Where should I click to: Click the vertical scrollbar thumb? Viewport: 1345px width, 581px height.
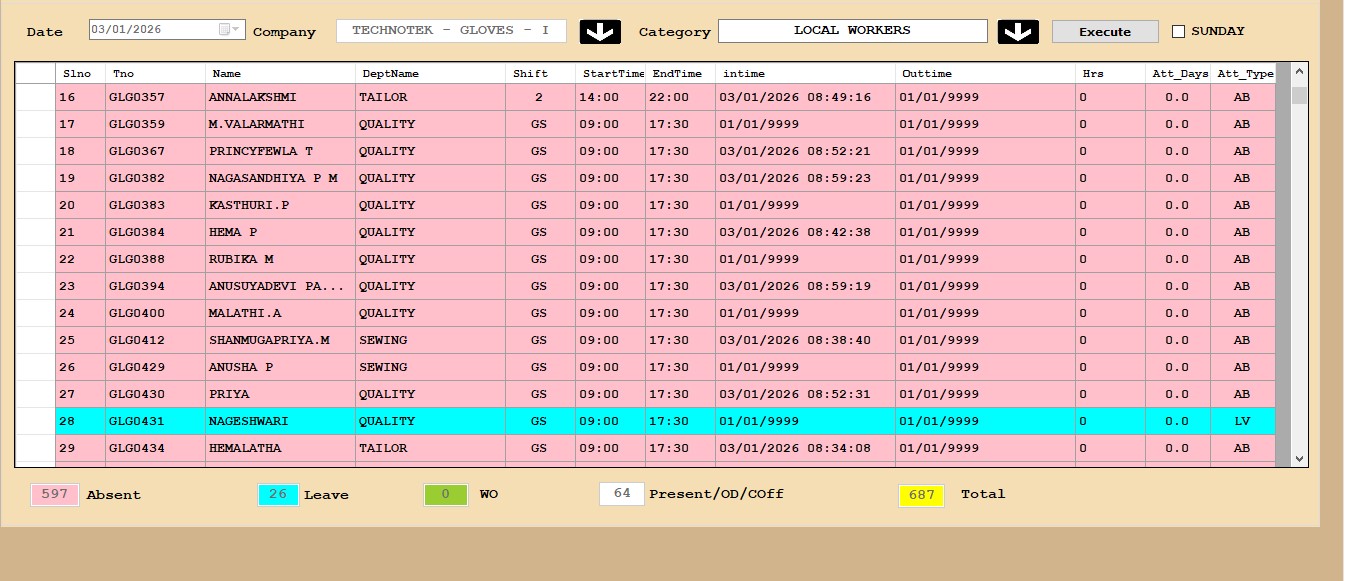click(x=1299, y=96)
